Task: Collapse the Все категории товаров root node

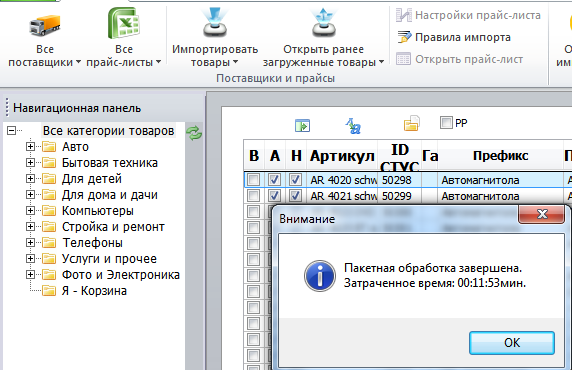Action: 12,130
